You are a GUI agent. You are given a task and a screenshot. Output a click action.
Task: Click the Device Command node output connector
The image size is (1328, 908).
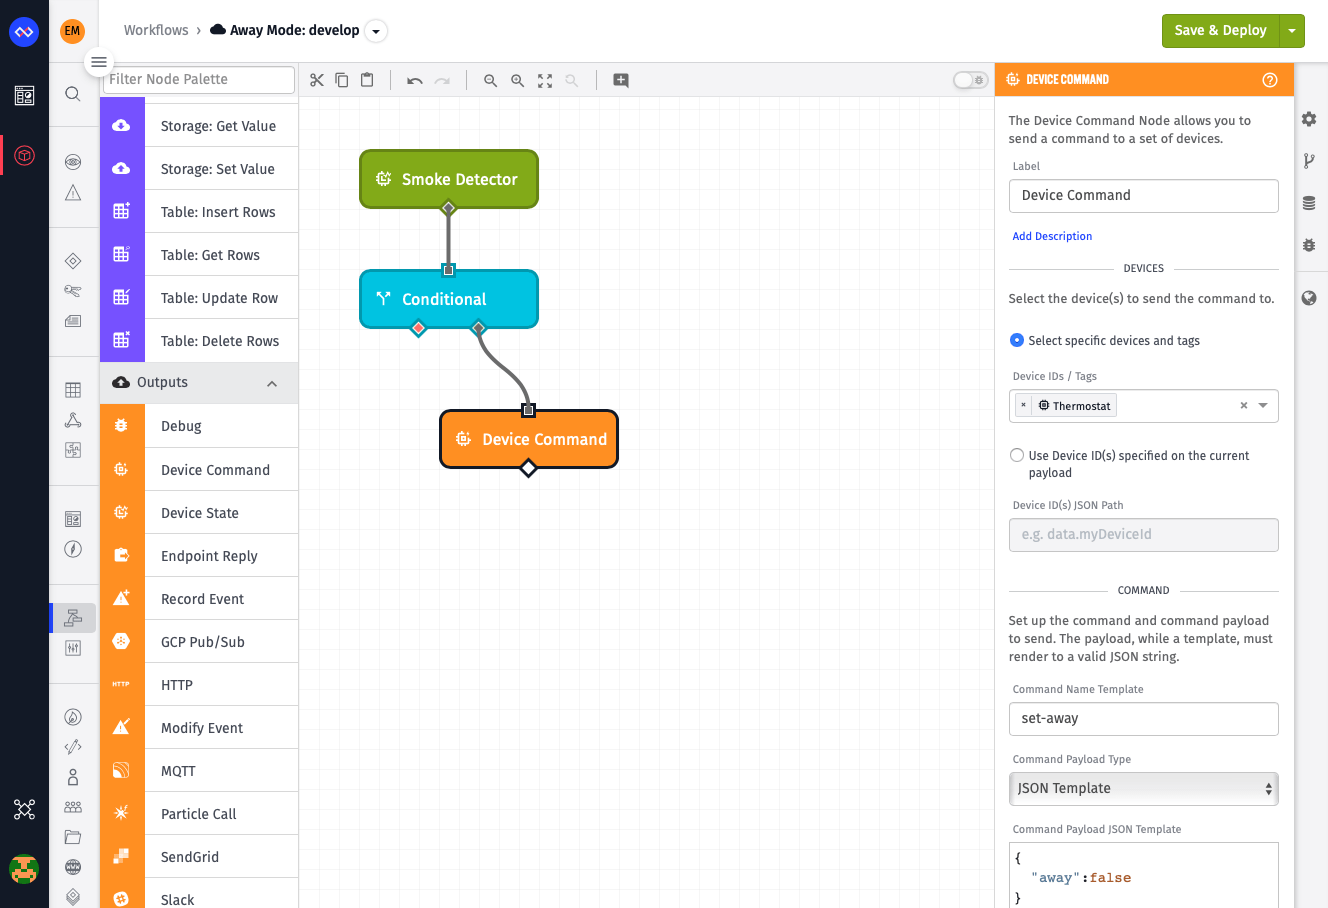[x=529, y=468]
